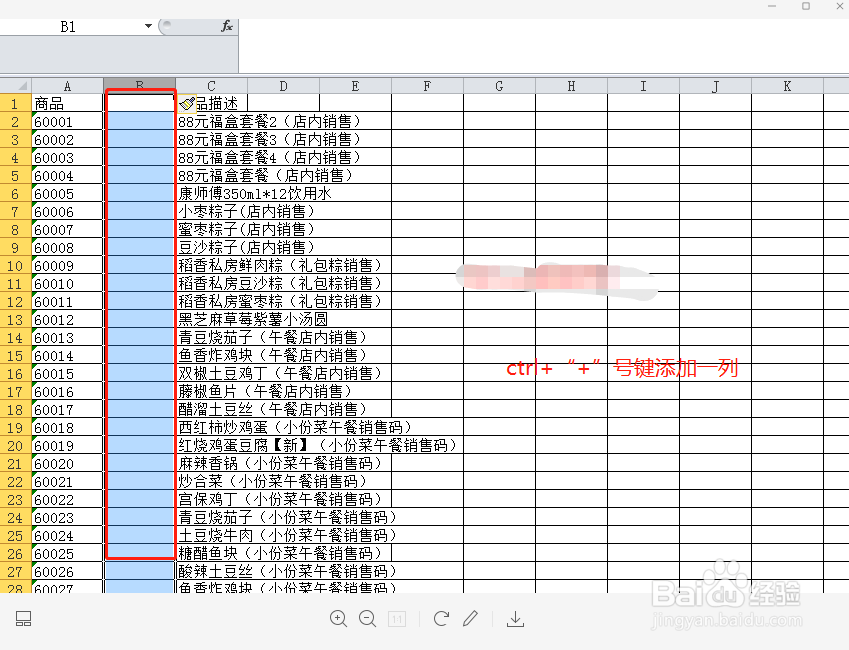Click cell 60026
Image resolution: width=849 pixels, height=650 pixels.
click(x=67, y=571)
